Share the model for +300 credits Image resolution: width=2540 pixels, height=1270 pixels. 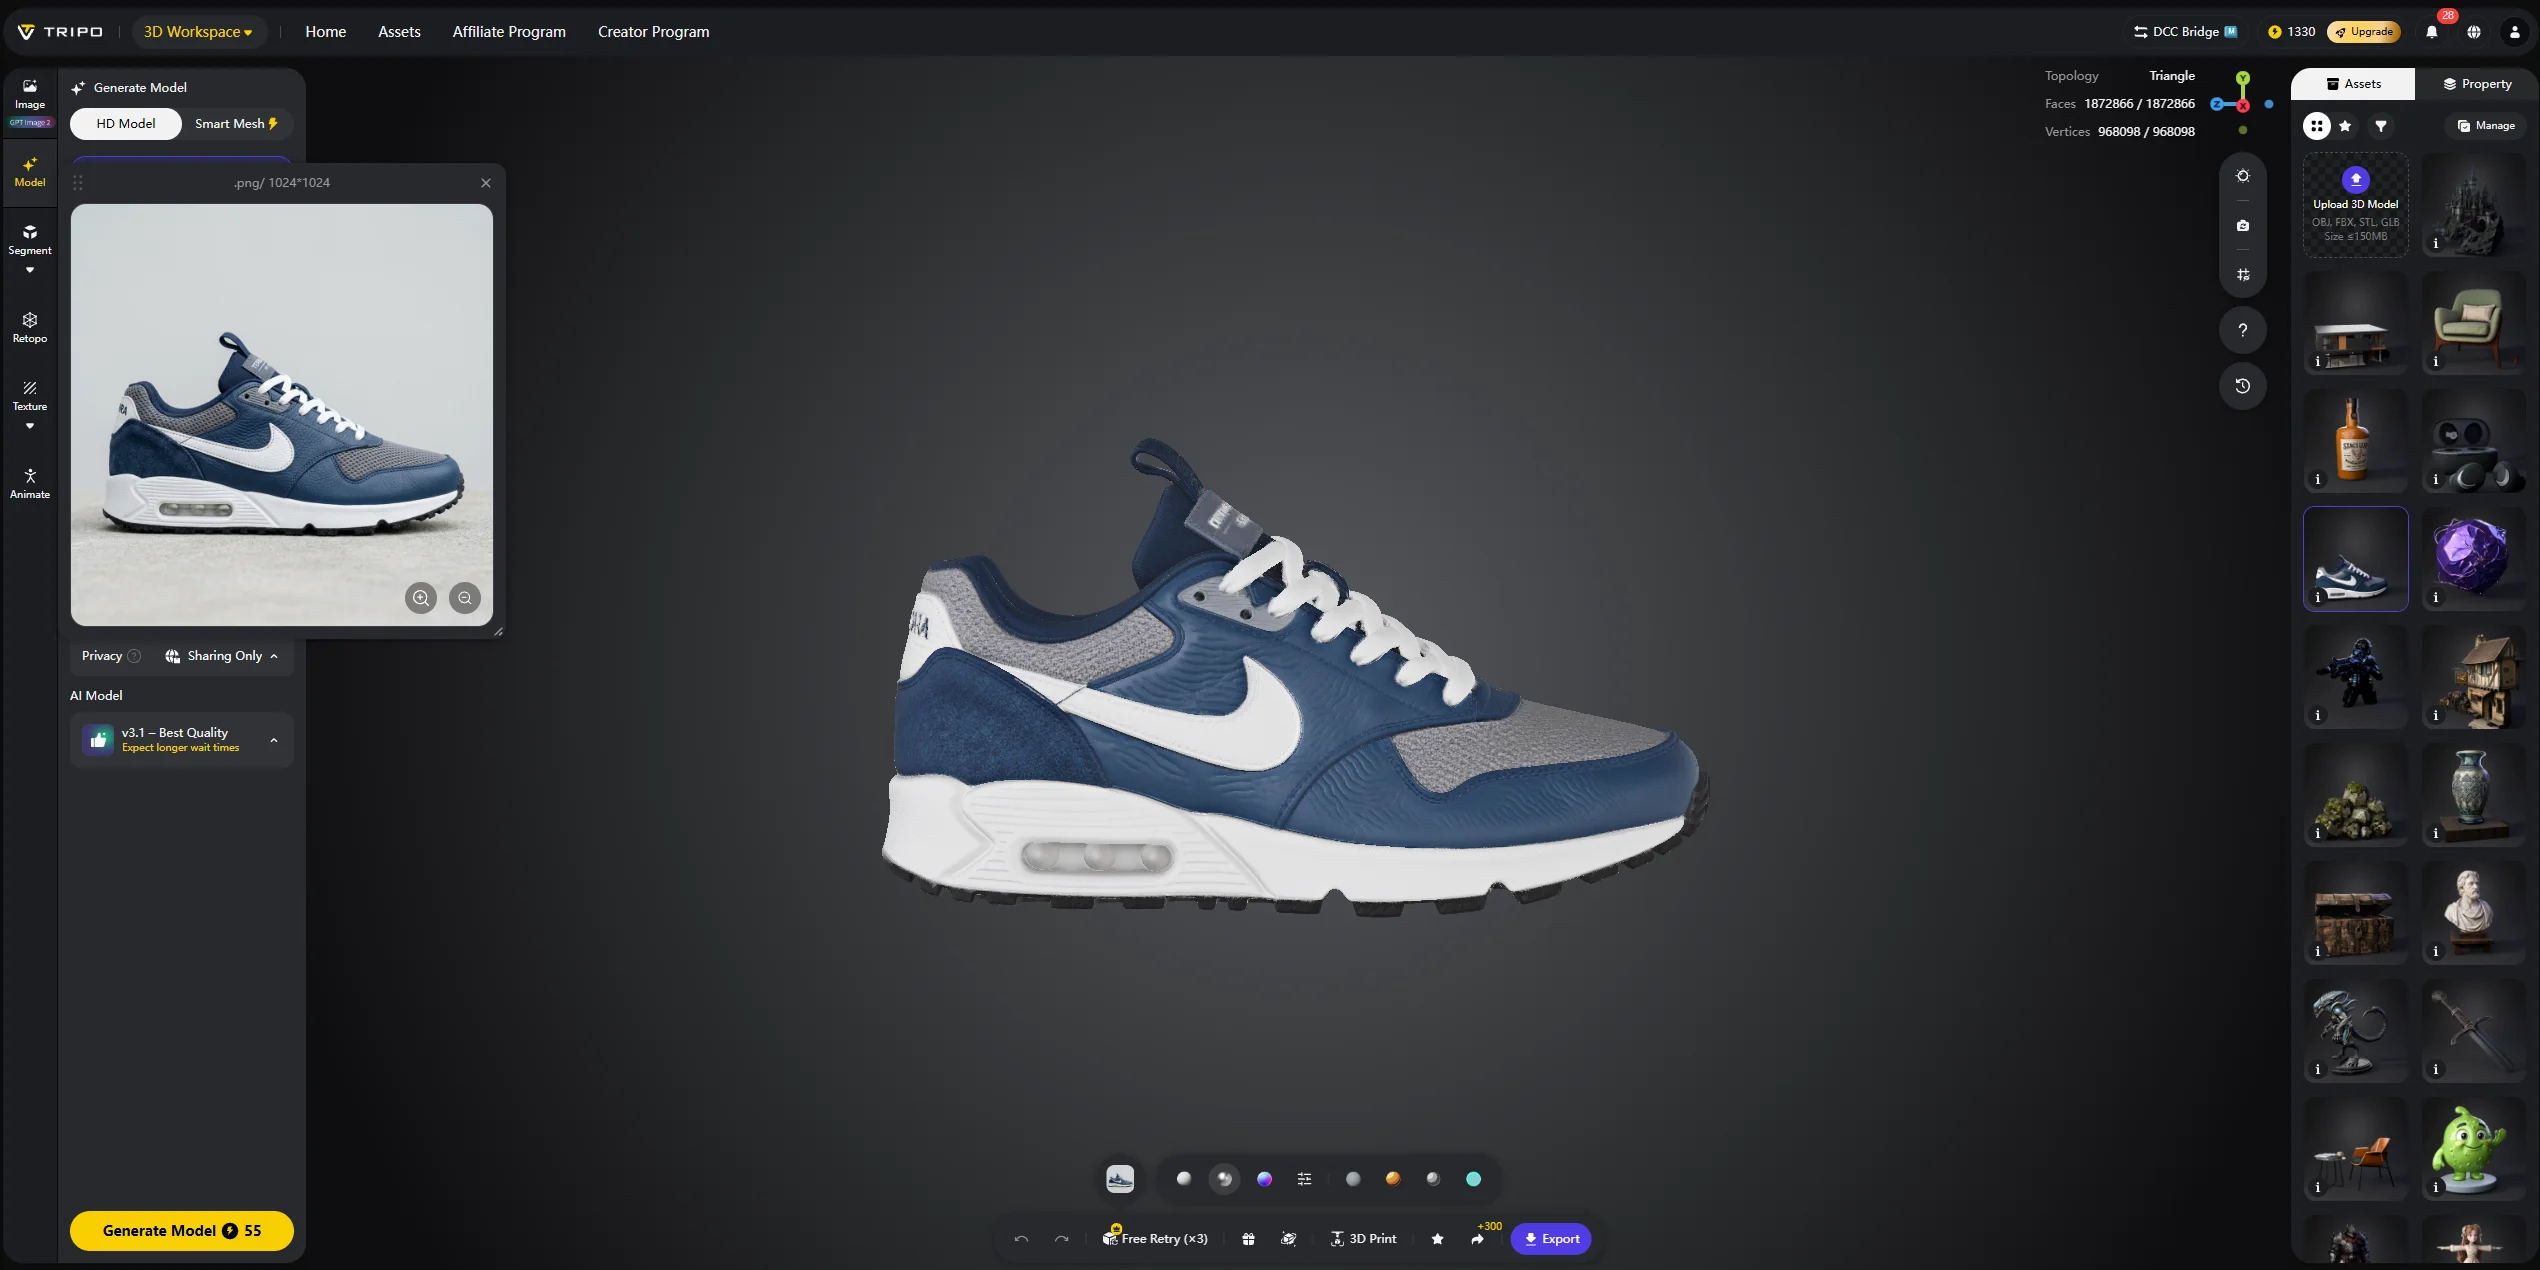tap(1478, 1239)
